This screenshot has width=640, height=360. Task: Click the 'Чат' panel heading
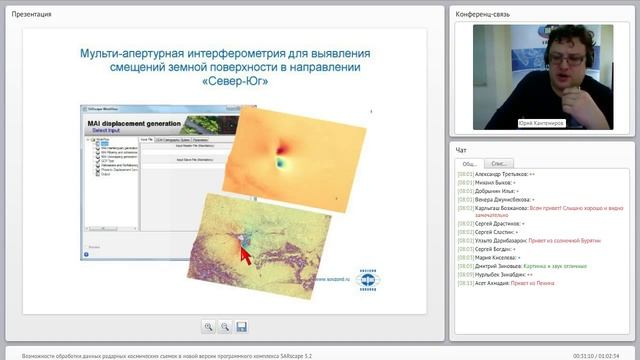coord(461,150)
